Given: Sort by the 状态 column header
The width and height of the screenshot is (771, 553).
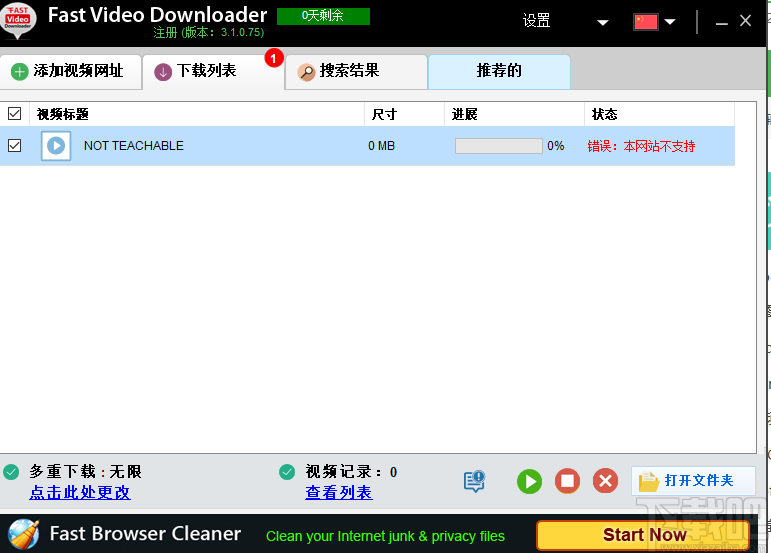Looking at the screenshot, I should (x=659, y=114).
